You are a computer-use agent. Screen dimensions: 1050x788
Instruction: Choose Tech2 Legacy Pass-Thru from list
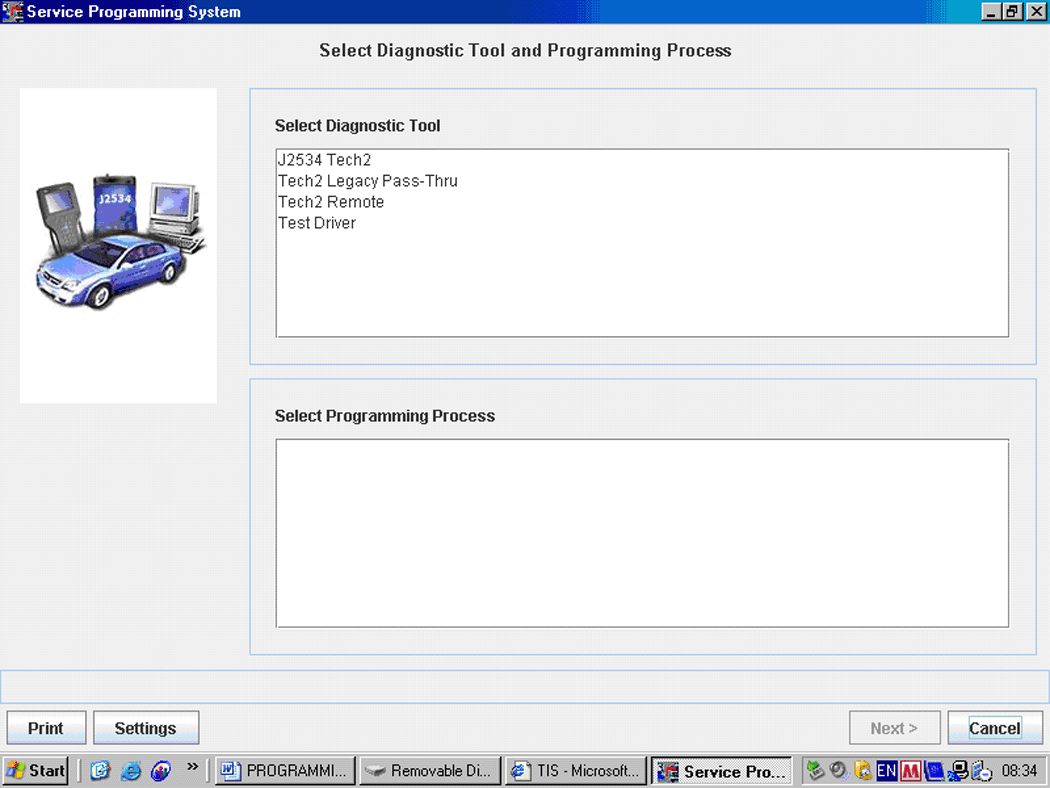point(367,181)
